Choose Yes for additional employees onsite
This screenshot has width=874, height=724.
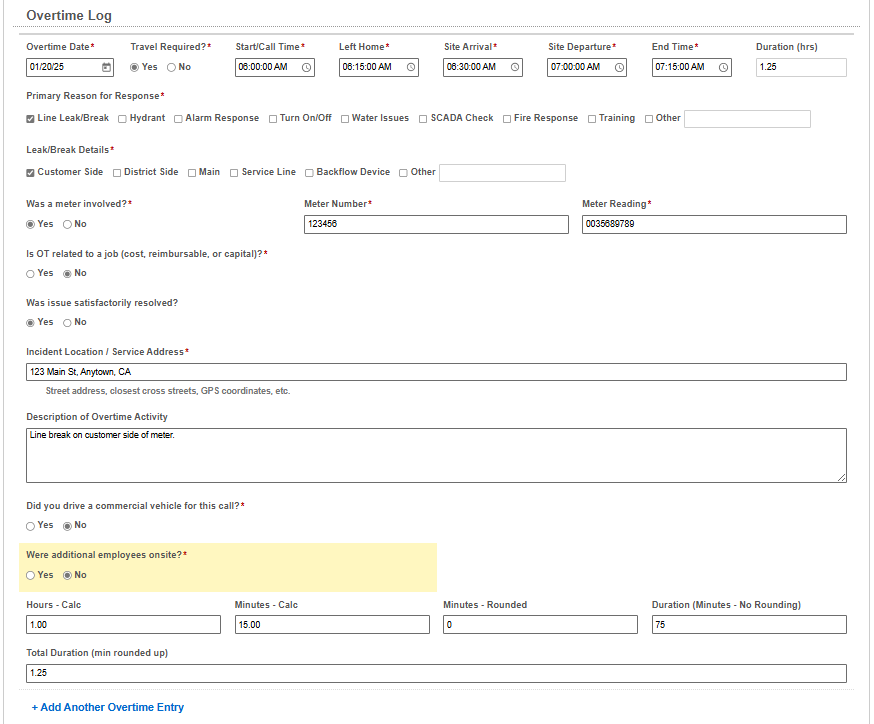click(x=30, y=576)
